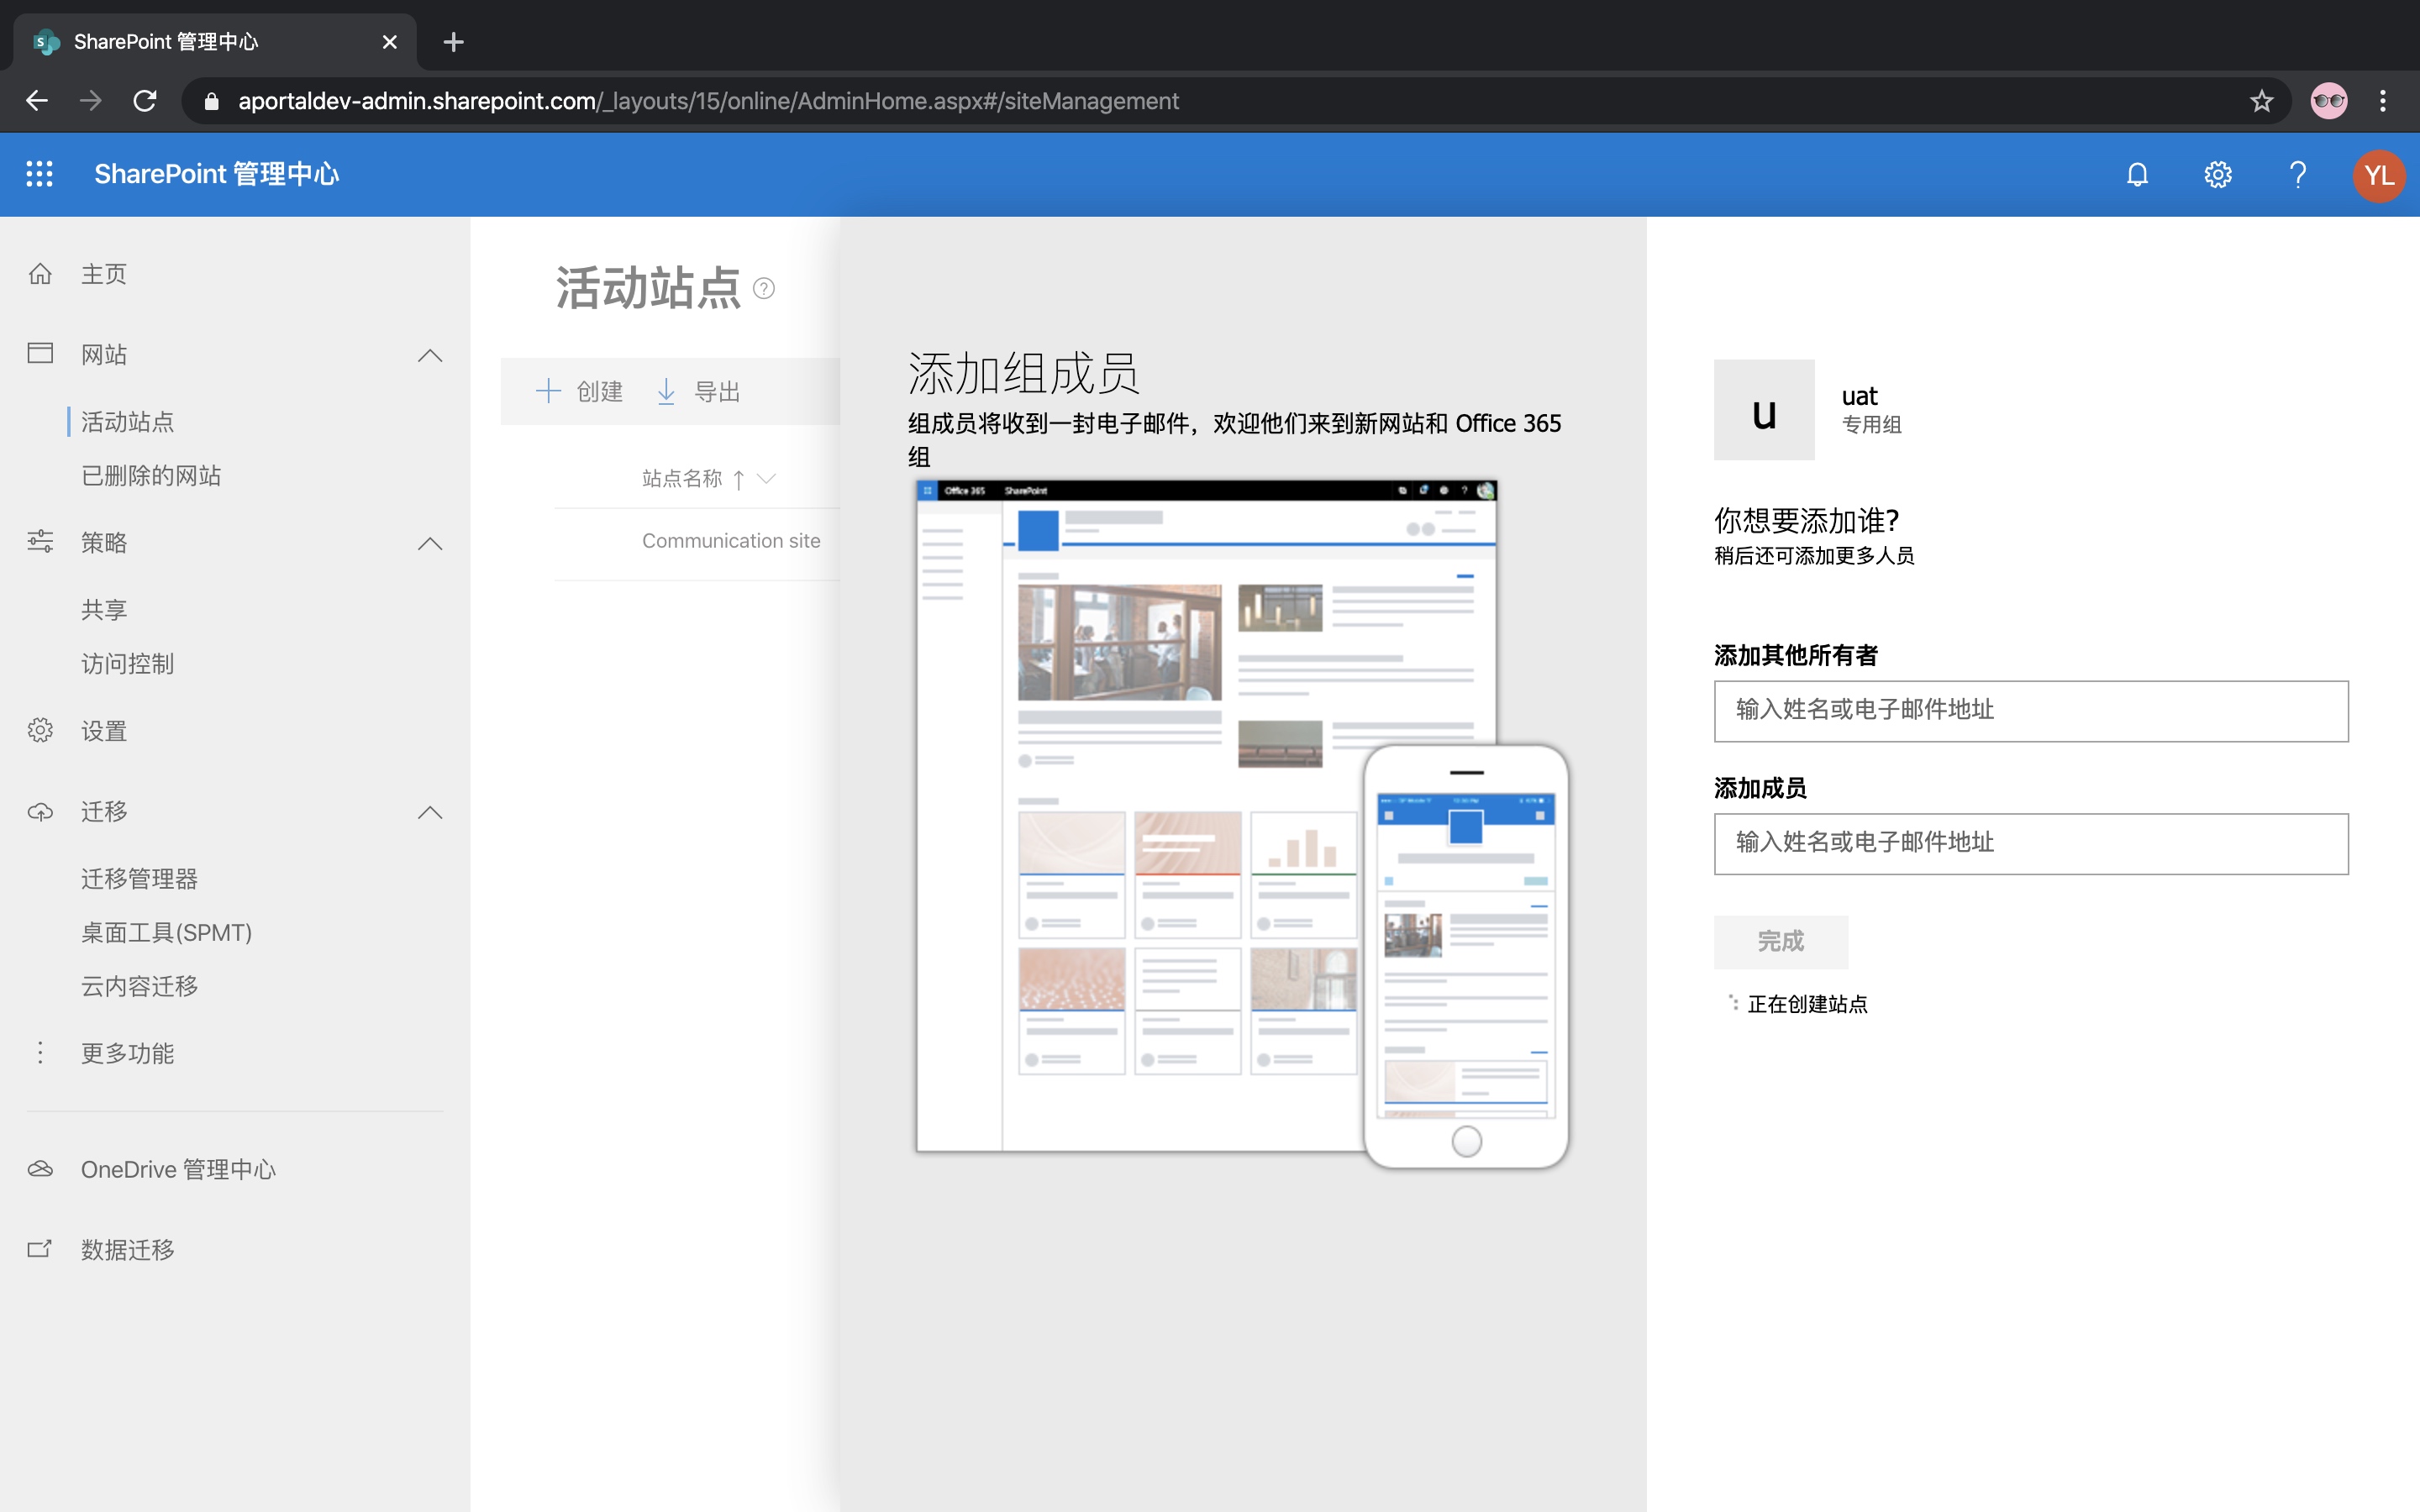This screenshot has width=2420, height=1512.
Task: Click the 导出 button label
Action: [717, 392]
